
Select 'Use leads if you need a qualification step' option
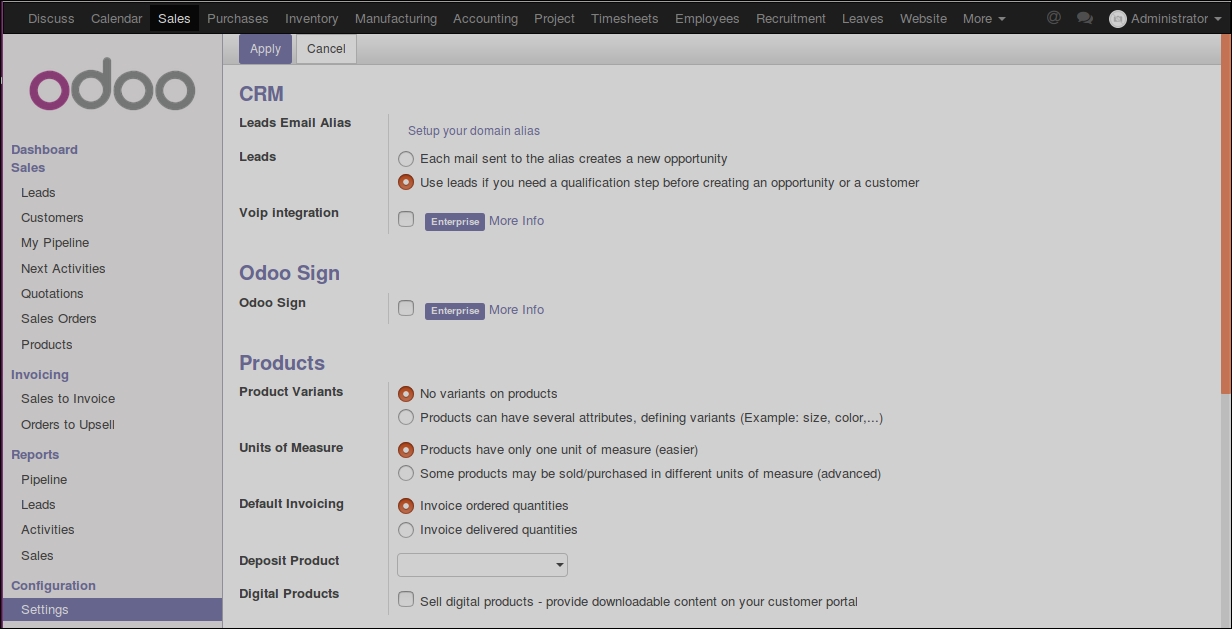pyautogui.click(x=406, y=183)
